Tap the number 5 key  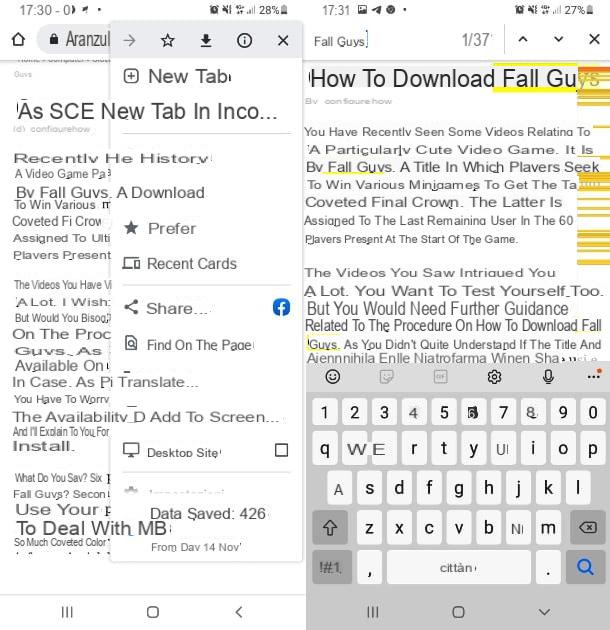click(x=444, y=412)
